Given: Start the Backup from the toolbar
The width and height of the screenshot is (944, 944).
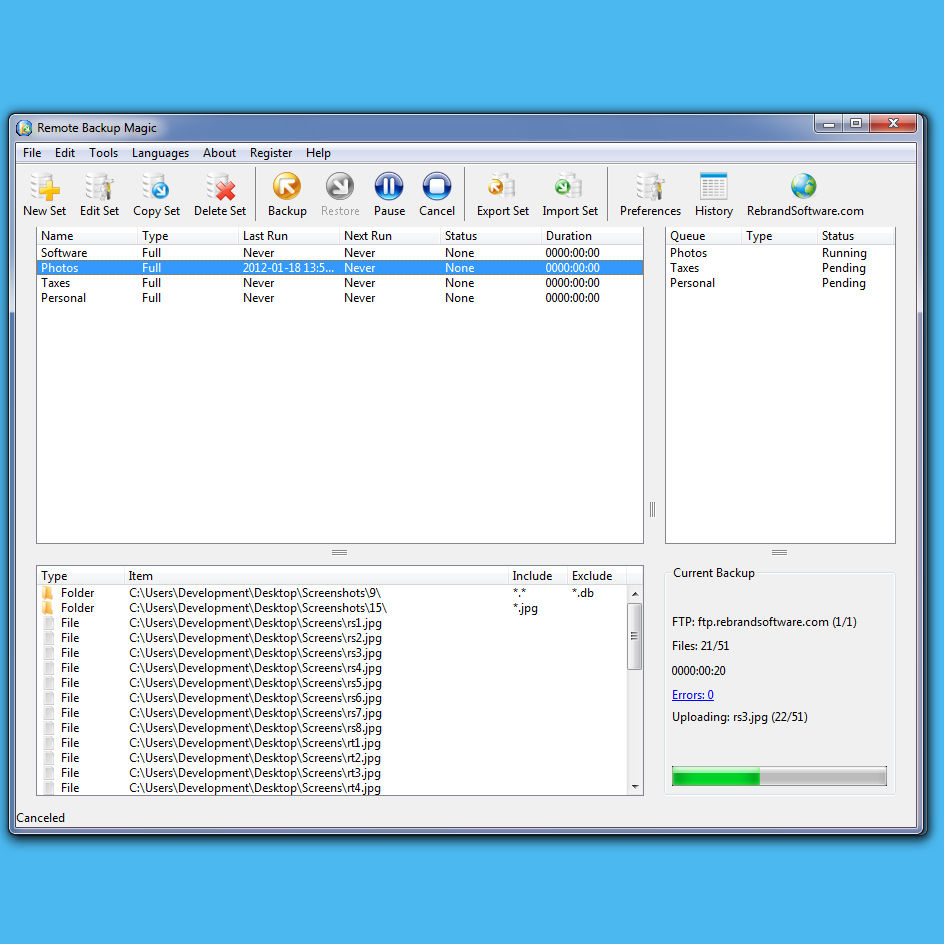Looking at the screenshot, I should (287, 194).
